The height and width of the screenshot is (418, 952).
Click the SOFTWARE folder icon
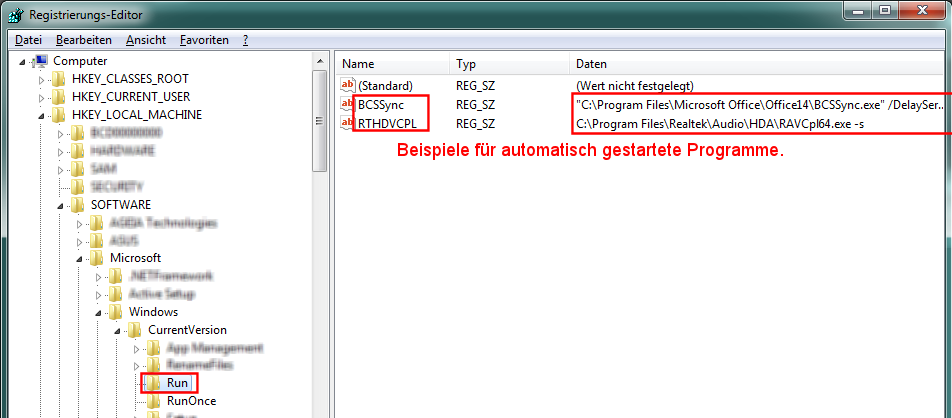pos(79,205)
